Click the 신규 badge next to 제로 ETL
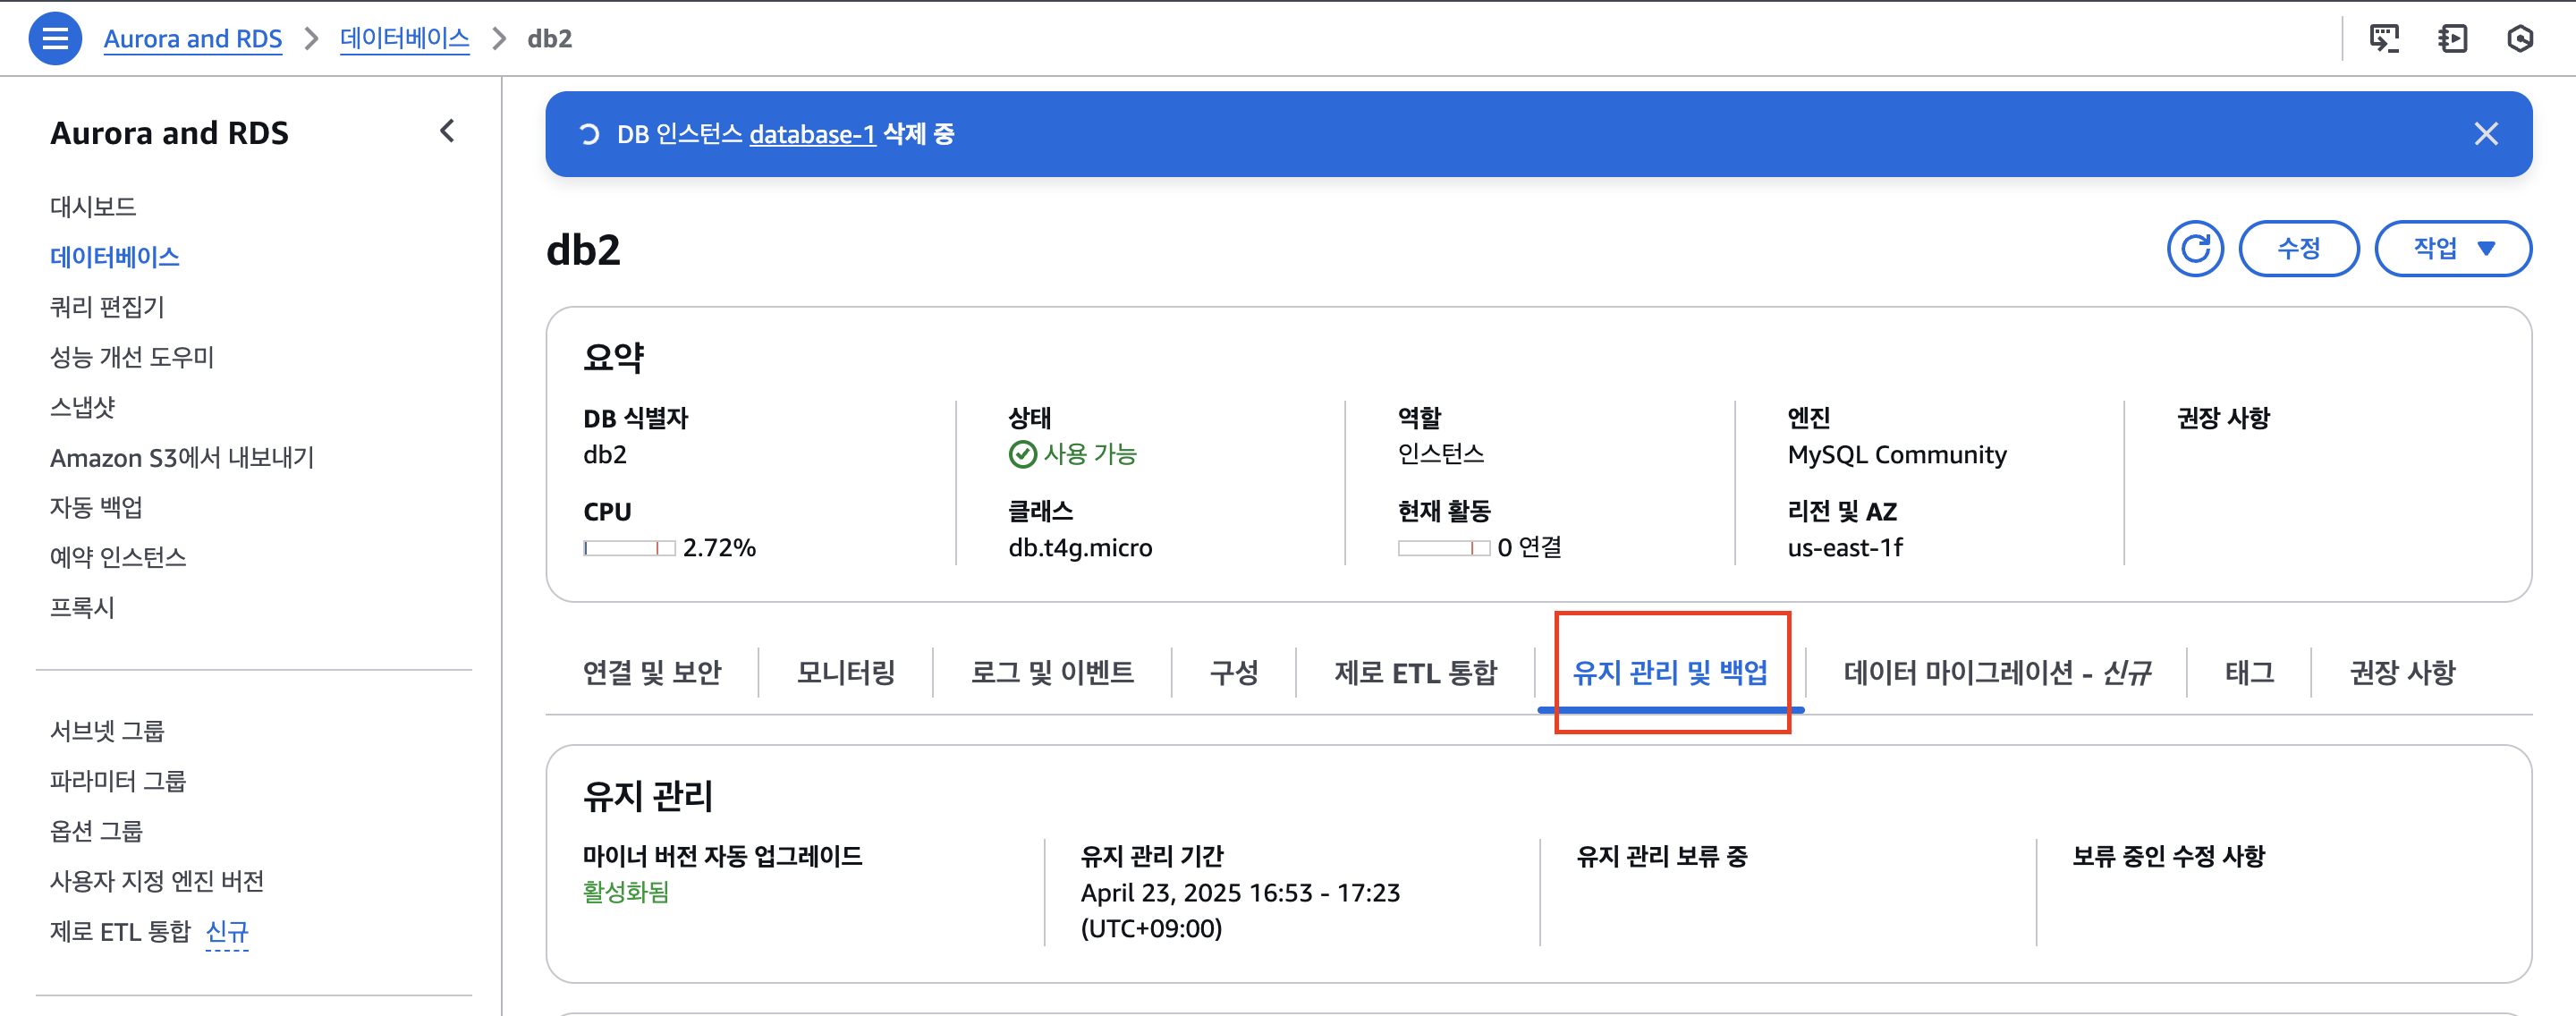The height and width of the screenshot is (1016, 2576). pos(227,932)
